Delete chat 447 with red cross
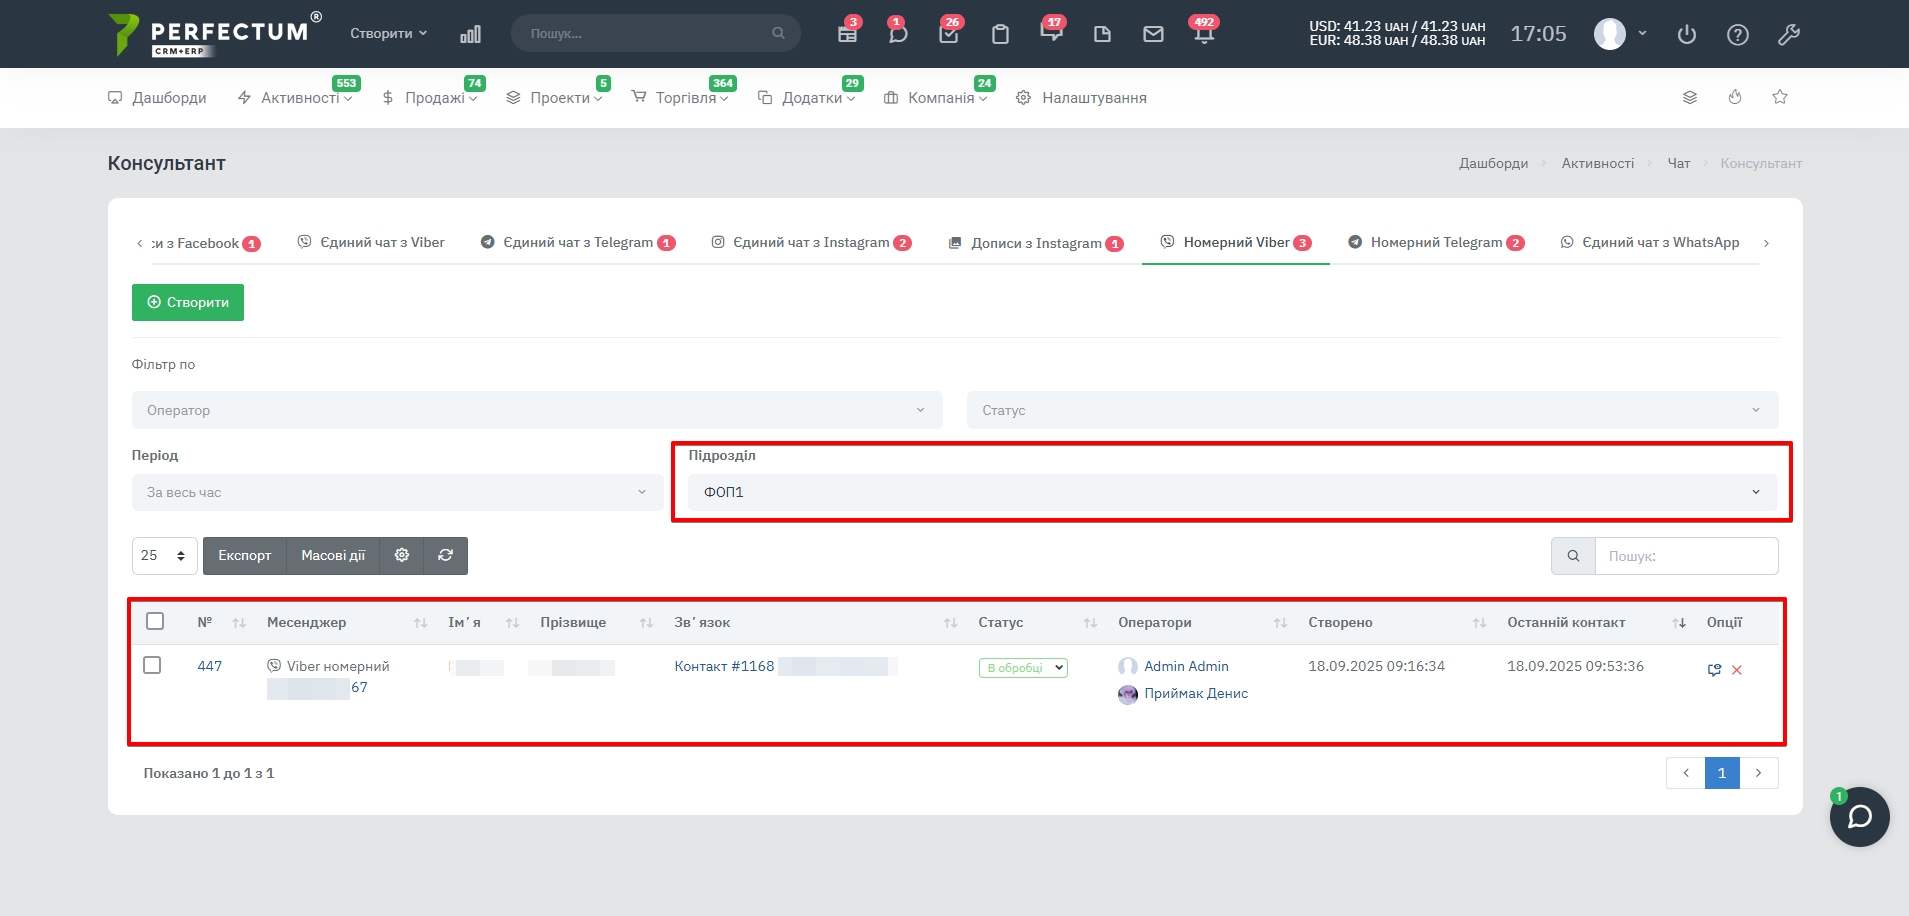This screenshot has width=1909, height=916. (x=1737, y=670)
